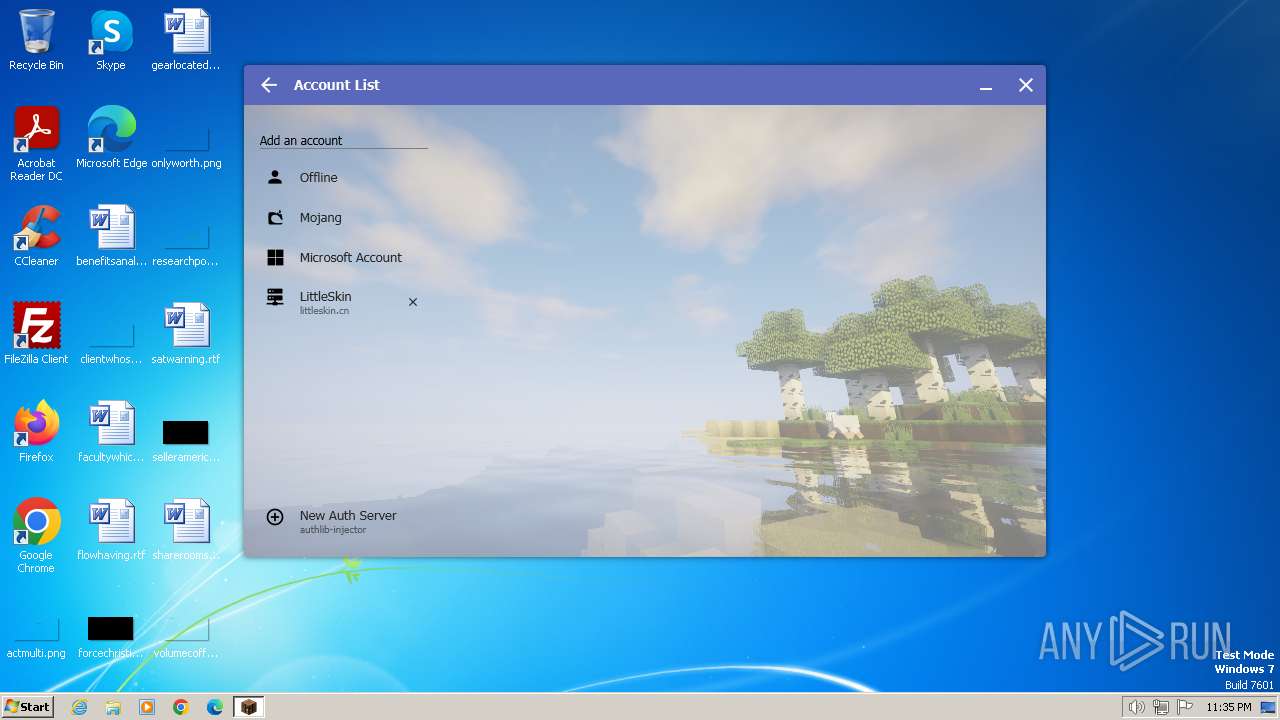Viewport: 1280px width, 720px height.
Task: Launch Google Chrome desktop shortcut
Action: point(36,536)
